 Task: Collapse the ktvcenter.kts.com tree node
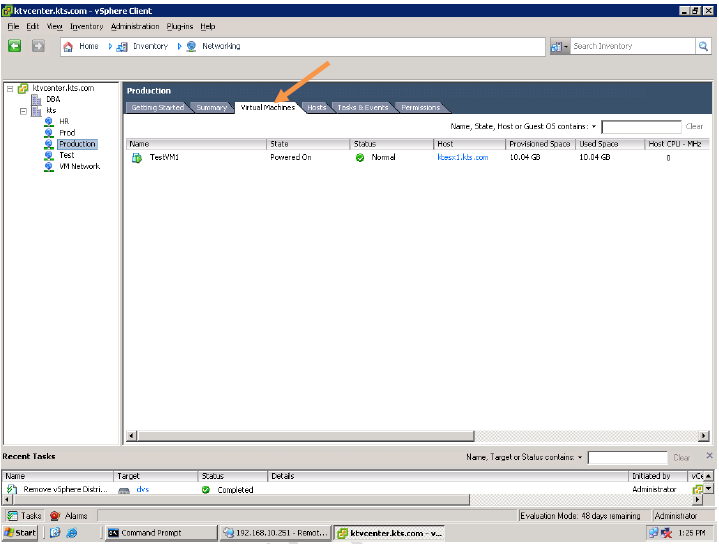click(10, 89)
